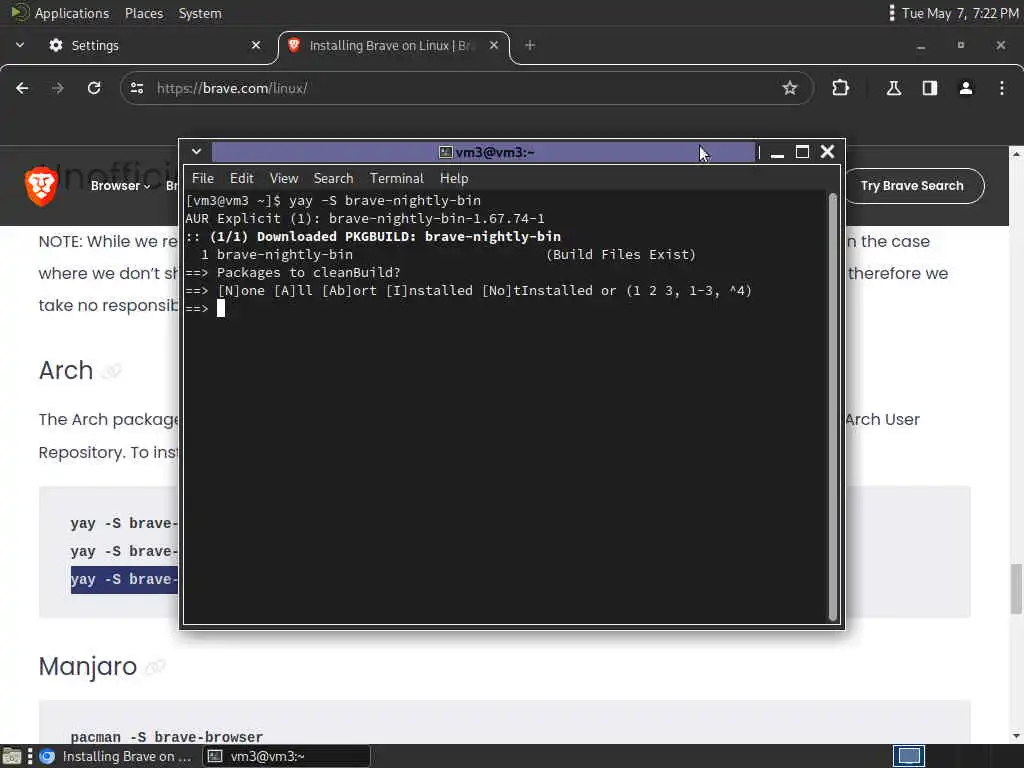Expand the tab search dropdown arrow

pos(20,45)
